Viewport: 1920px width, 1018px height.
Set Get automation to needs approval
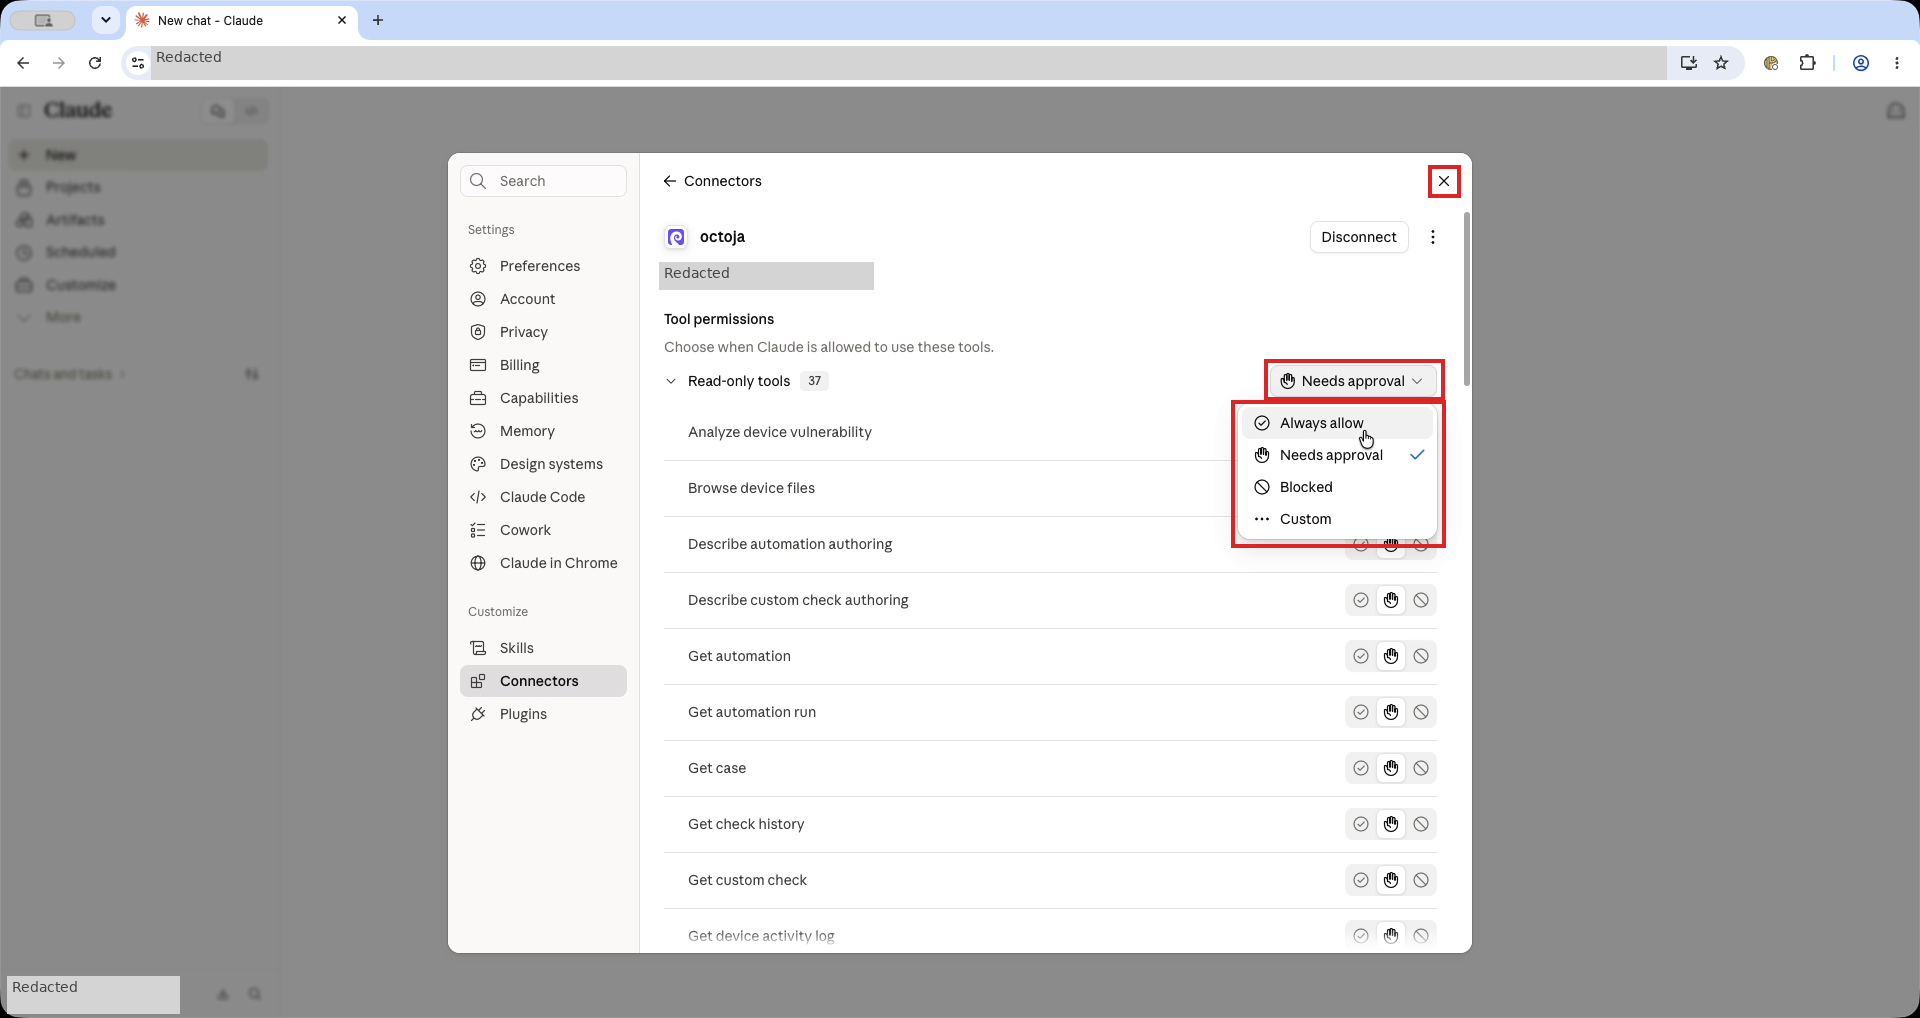point(1391,656)
